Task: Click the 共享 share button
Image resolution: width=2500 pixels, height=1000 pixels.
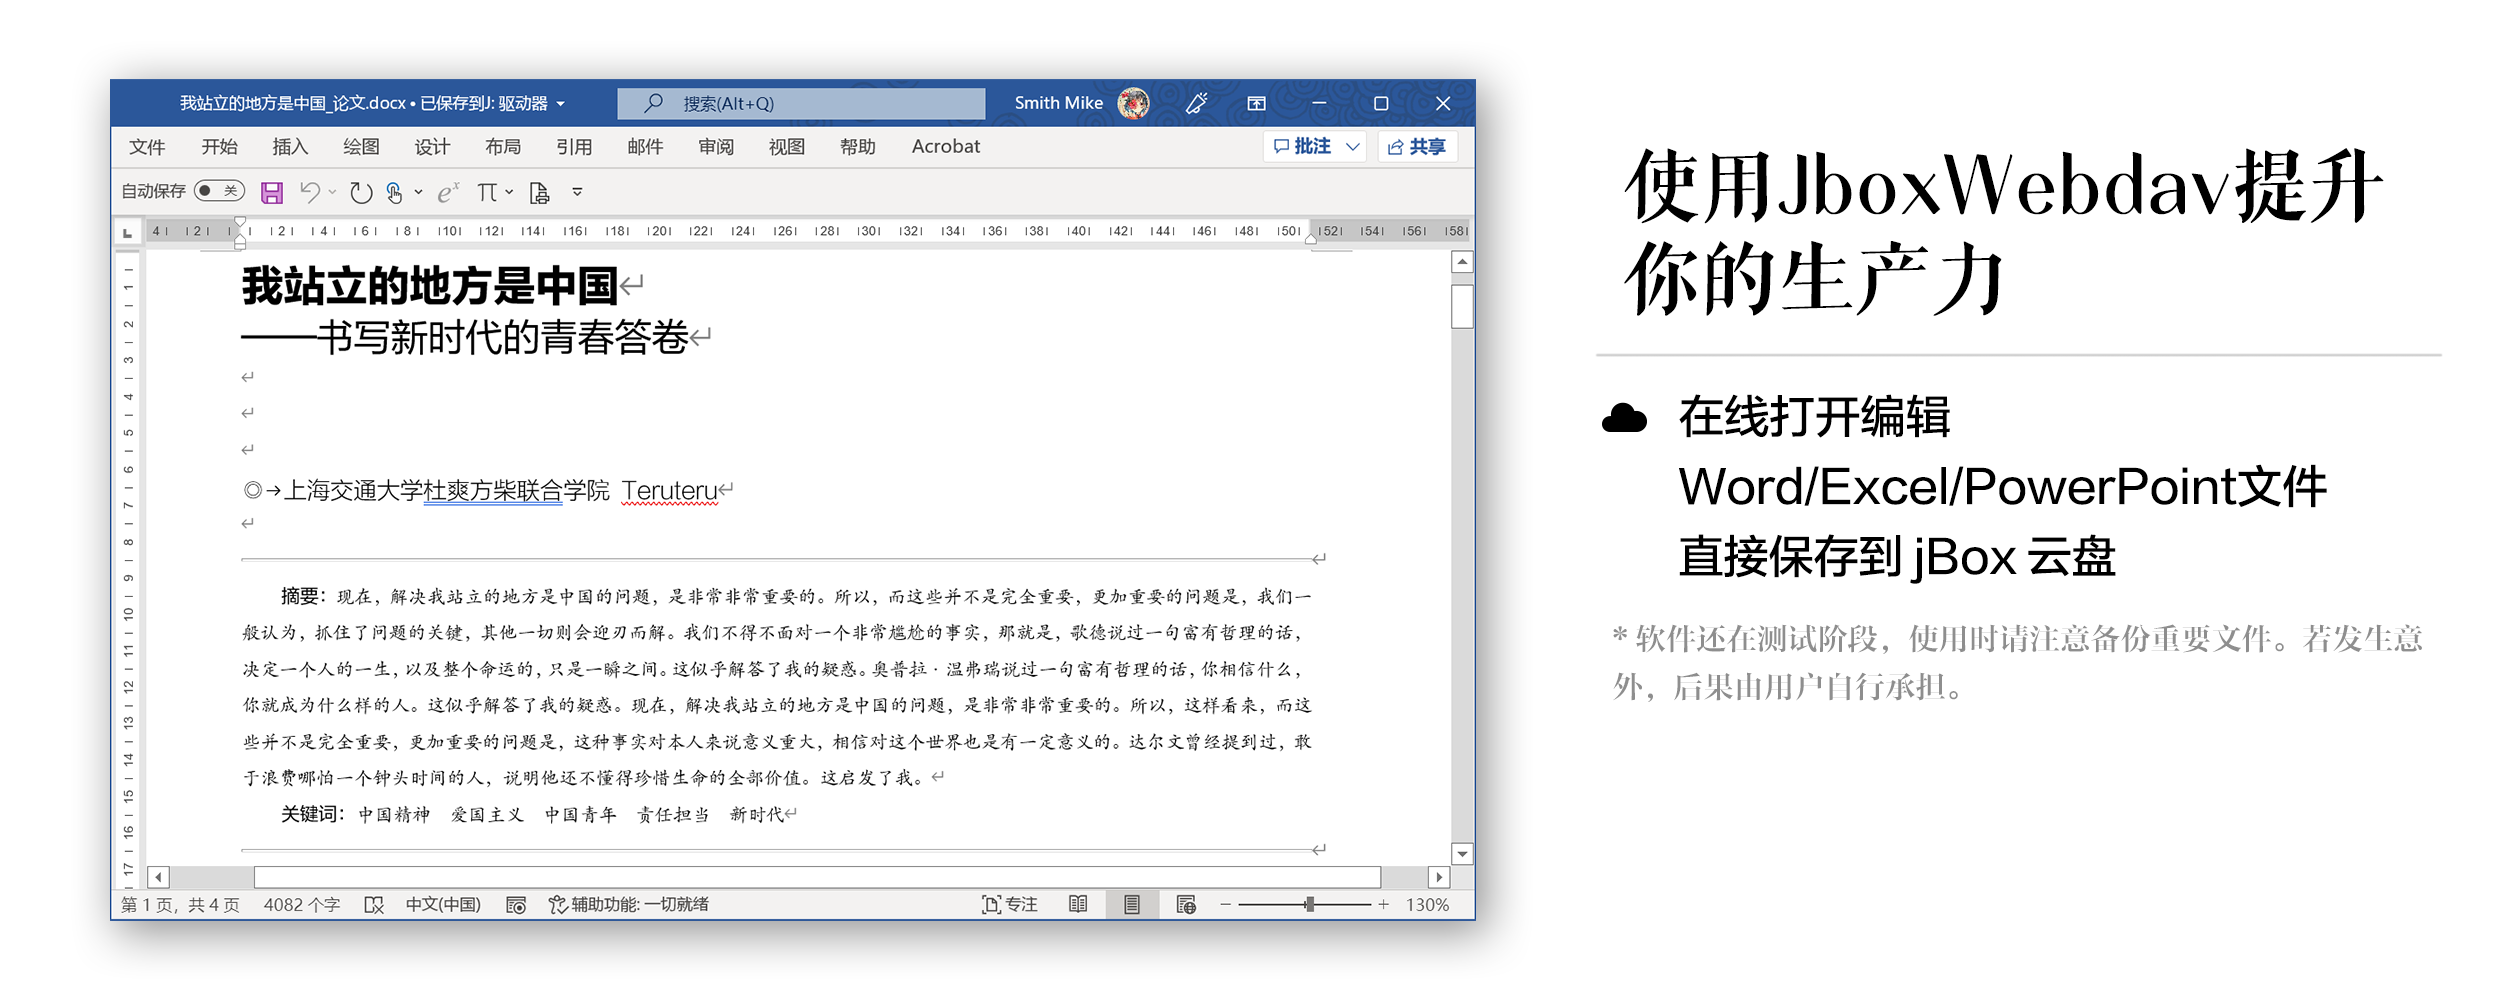Action: tap(1417, 147)
